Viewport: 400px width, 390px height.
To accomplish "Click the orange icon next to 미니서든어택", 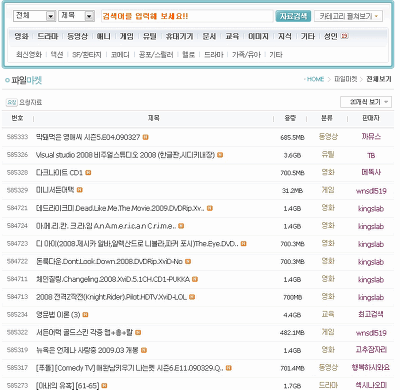I will (x=79, y=190).
